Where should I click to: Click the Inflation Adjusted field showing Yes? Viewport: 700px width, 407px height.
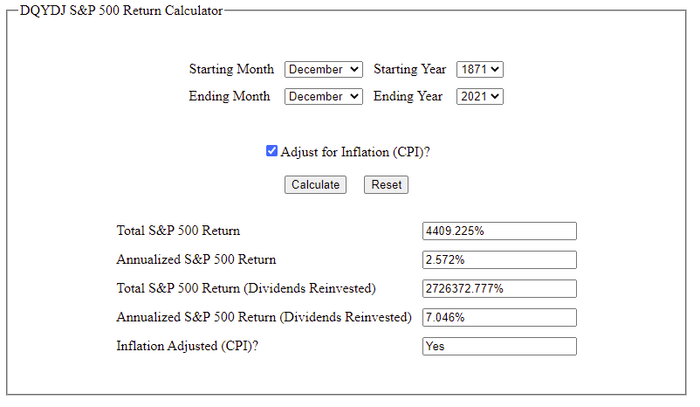click(500, 347)
